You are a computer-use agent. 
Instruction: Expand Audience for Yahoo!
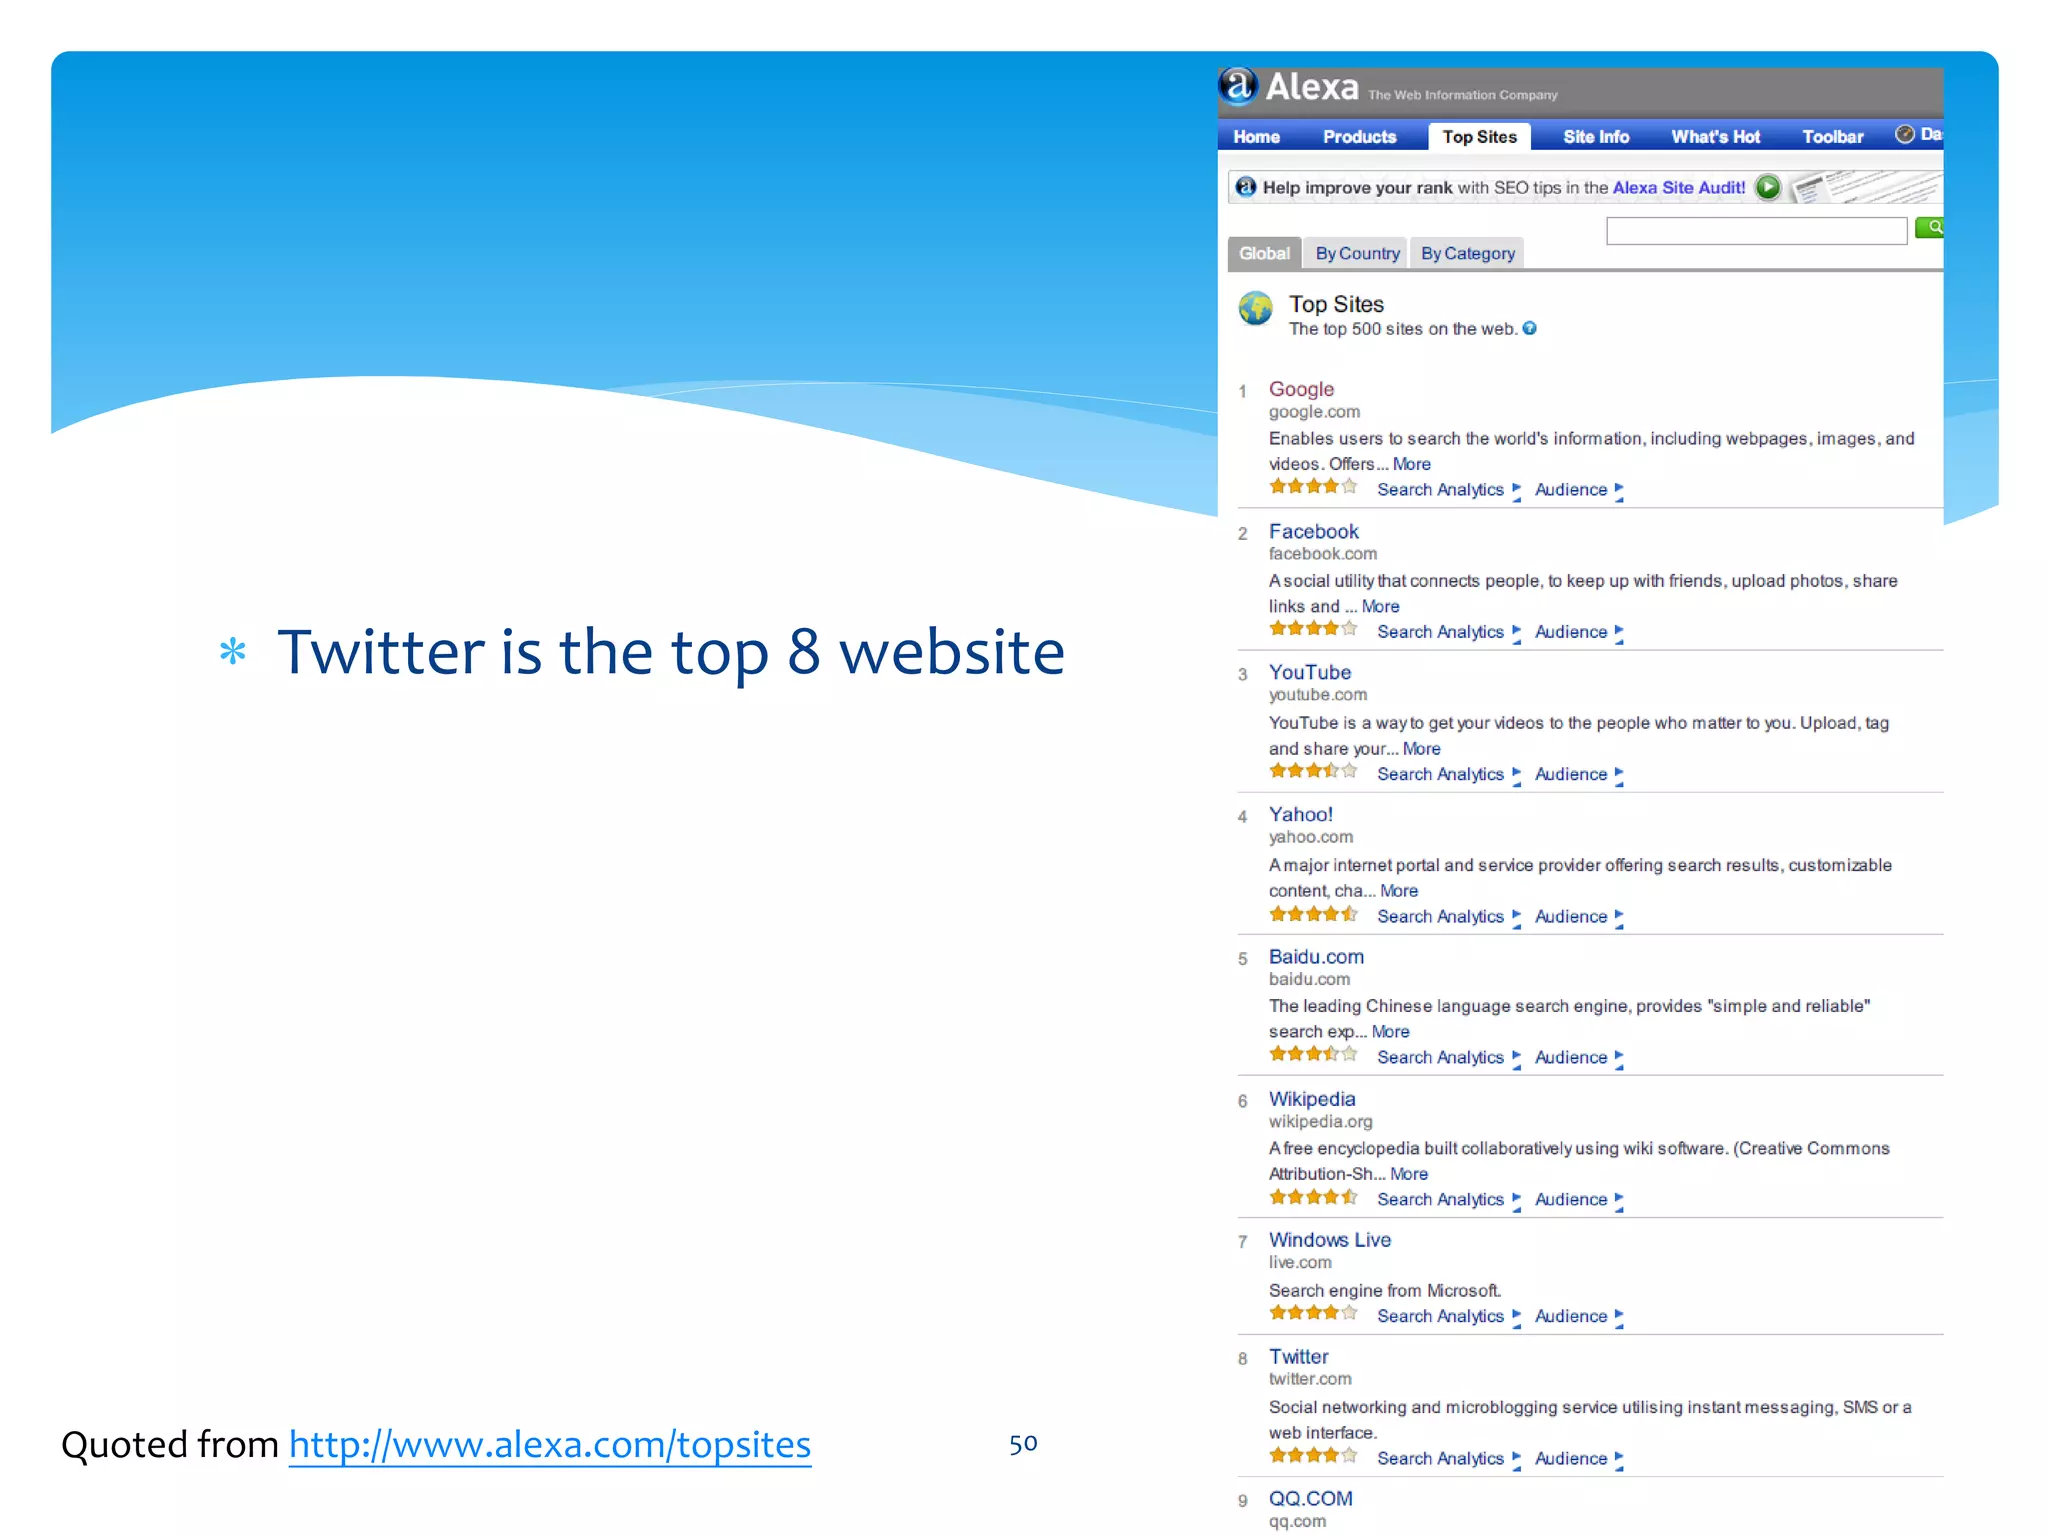(1578, 917)
